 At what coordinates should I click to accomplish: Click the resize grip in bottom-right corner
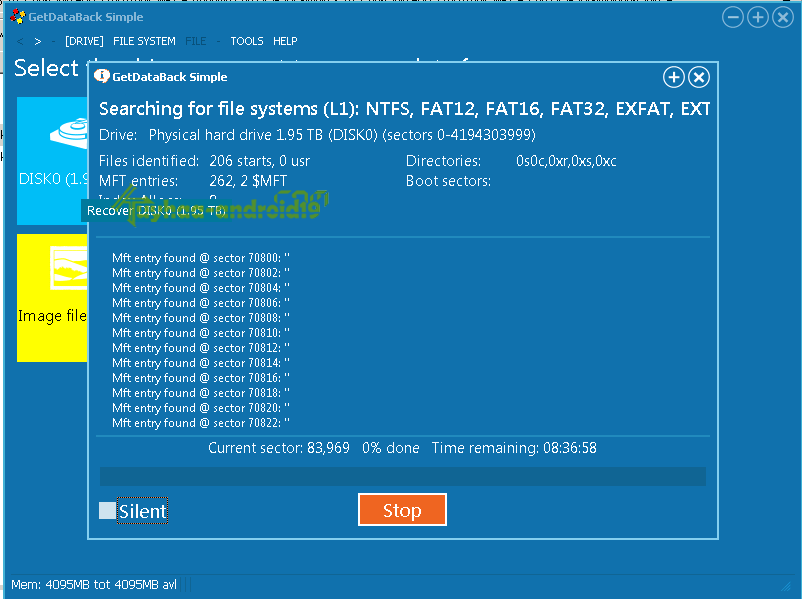pos(786,586)
